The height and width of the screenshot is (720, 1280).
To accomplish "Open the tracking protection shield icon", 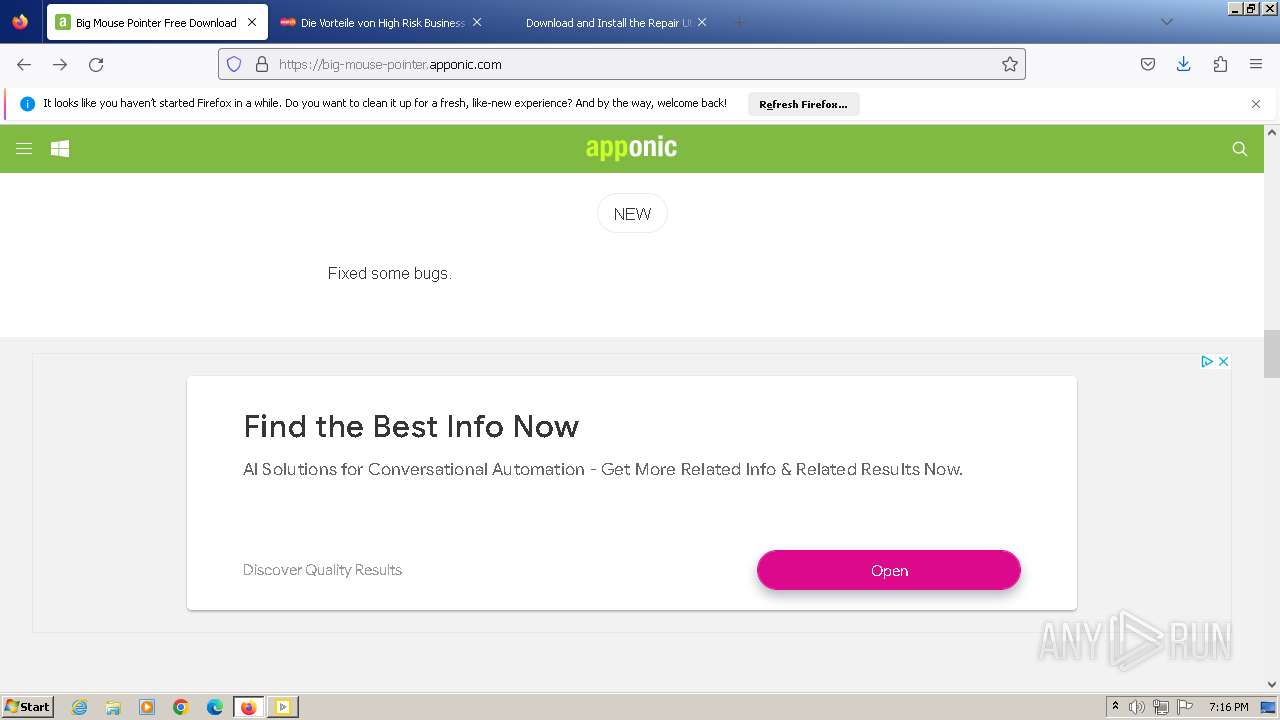I will [234, 64].
